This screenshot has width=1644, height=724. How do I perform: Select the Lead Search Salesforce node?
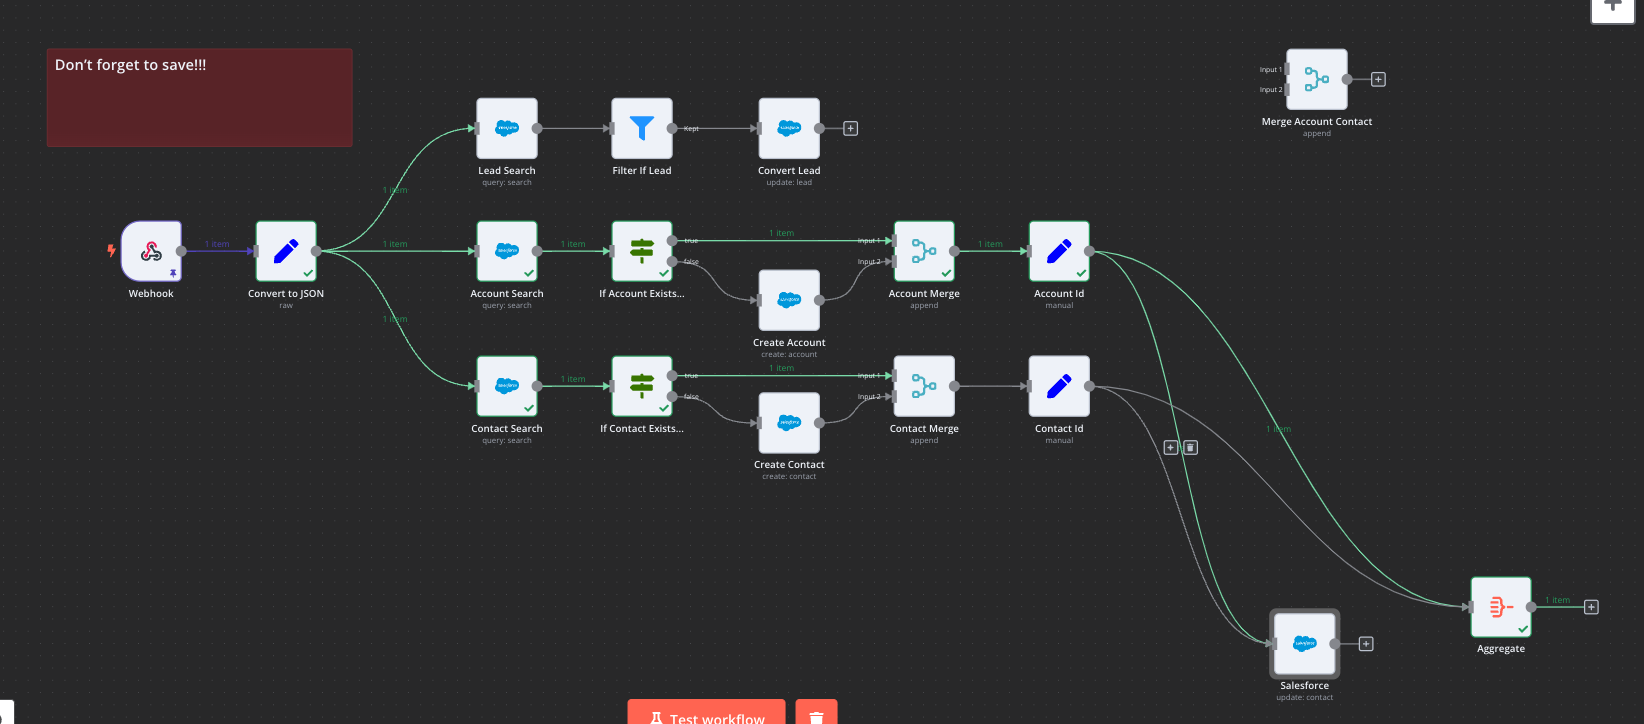(507, 128)
